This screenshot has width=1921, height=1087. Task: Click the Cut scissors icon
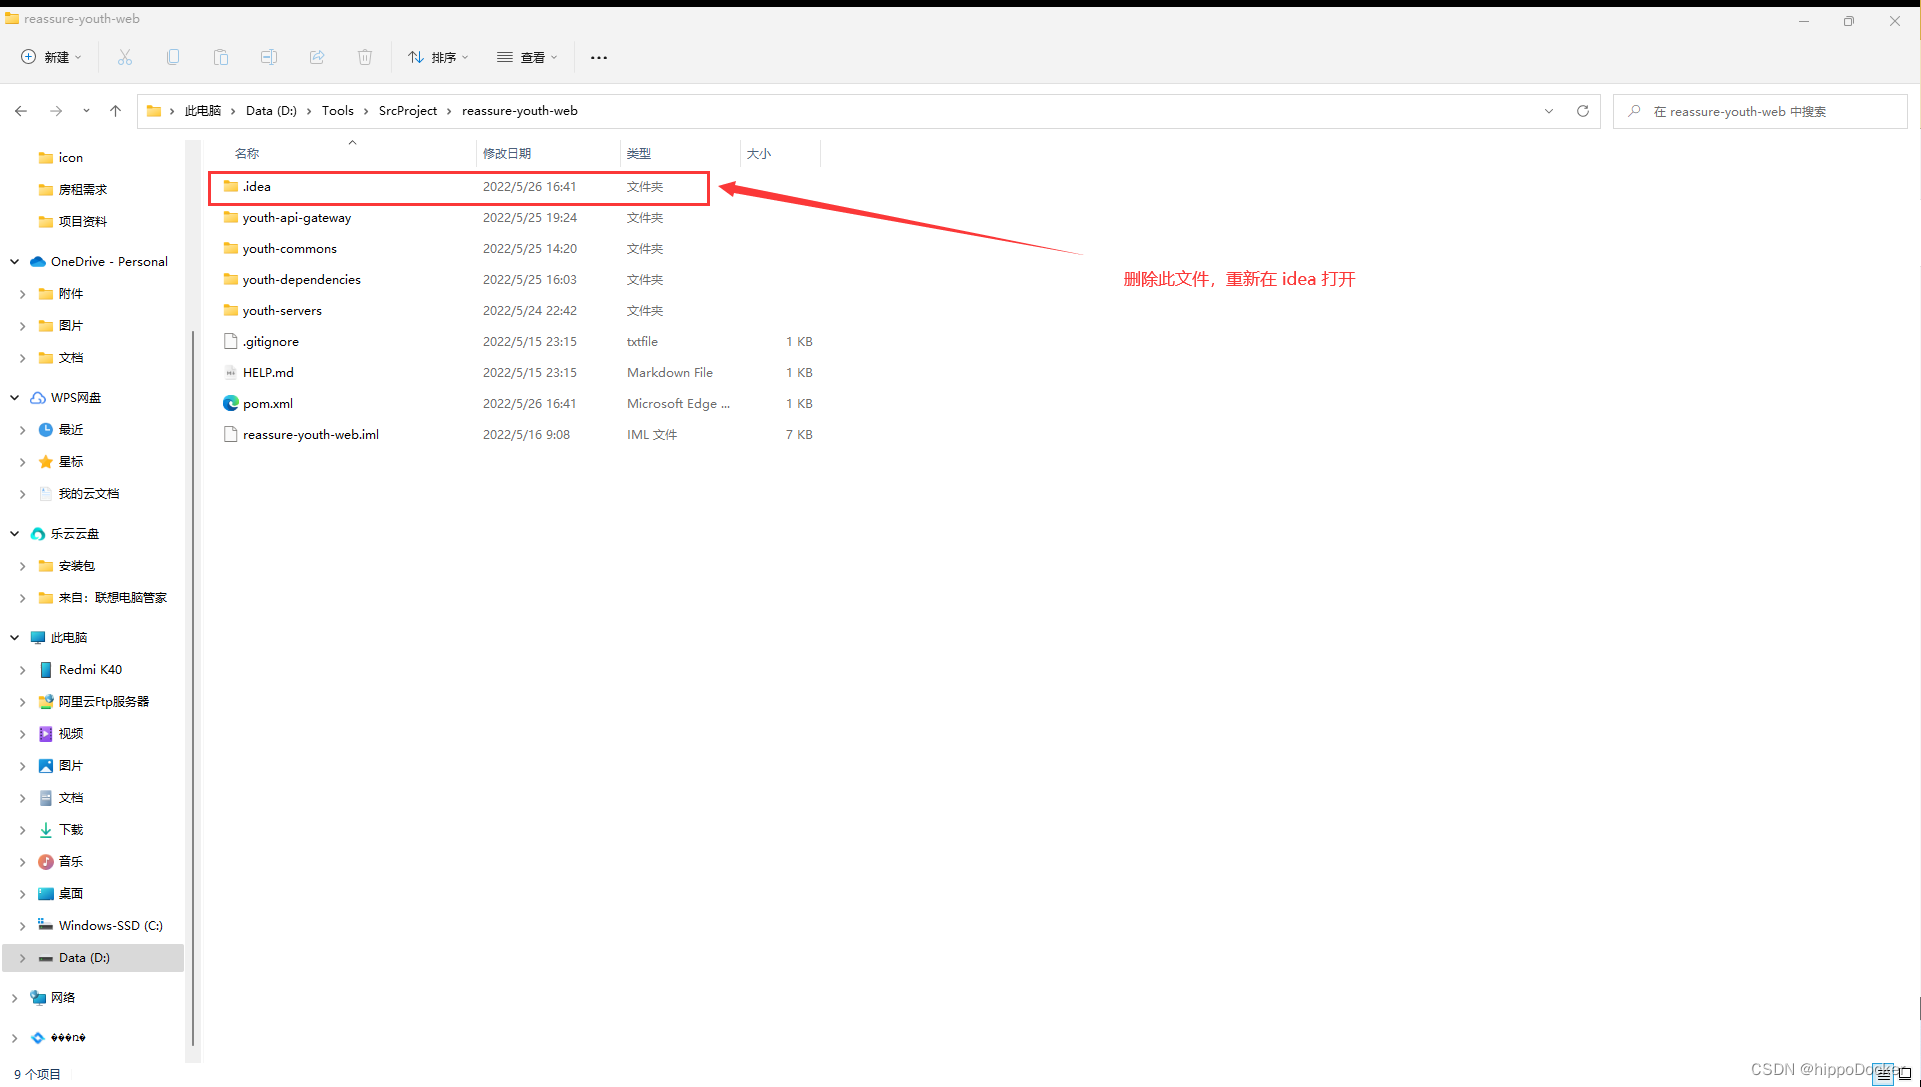(x=125, y=57)
